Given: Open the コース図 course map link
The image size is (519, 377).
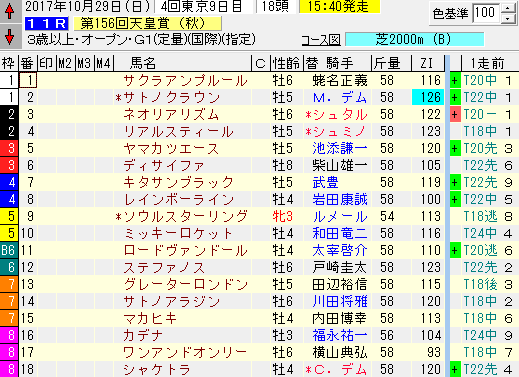Looking at the screenshot, I should pos(321,40).
